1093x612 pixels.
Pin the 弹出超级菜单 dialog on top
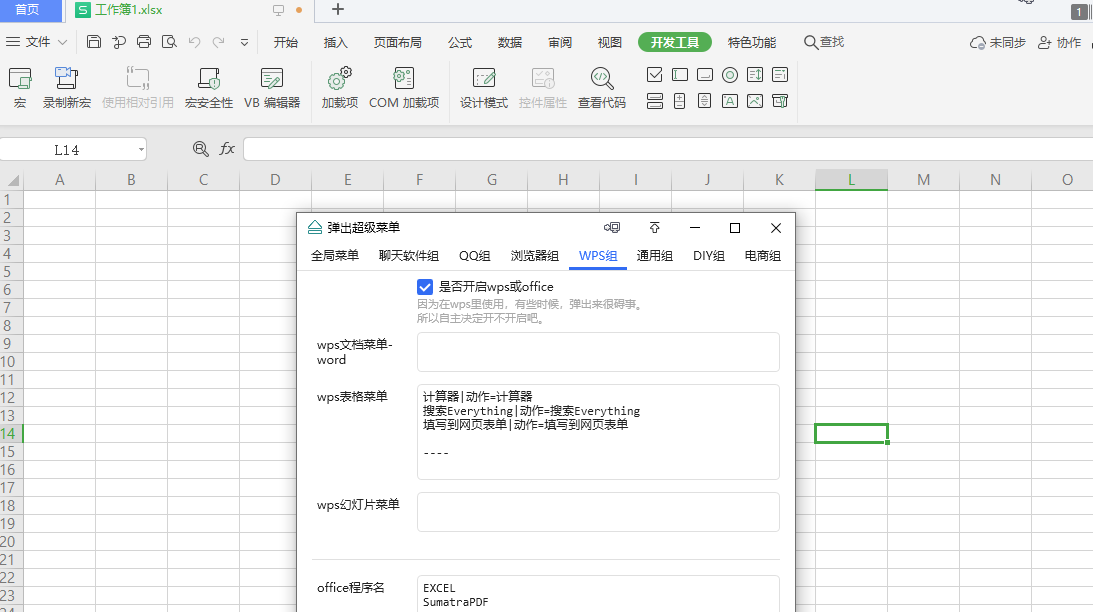click(x=655, y=228)
